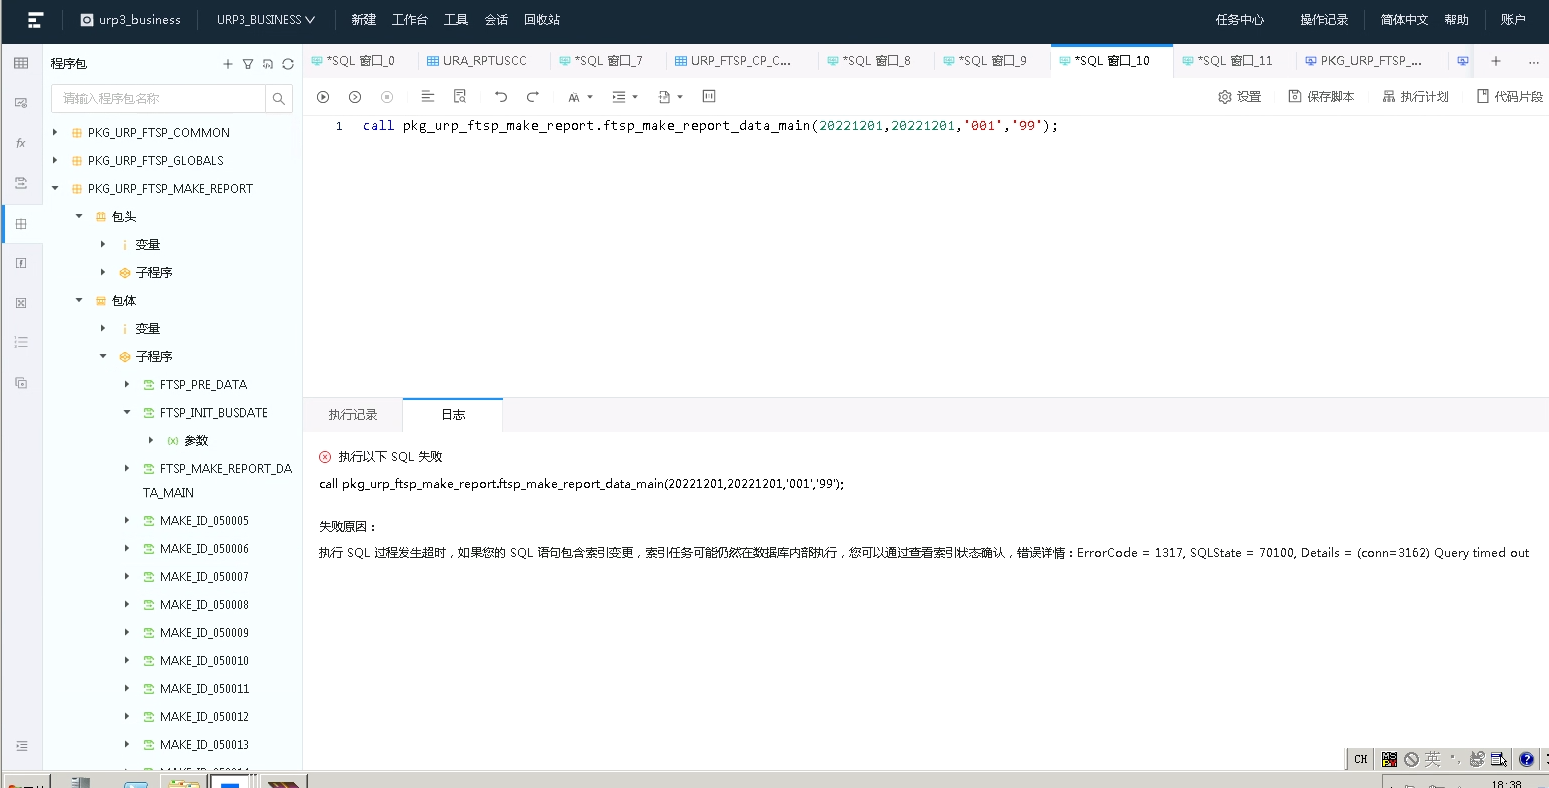Screen dimensions: 1549x788
Task: Switch to 执行记录 results tab
Action: (353, 414)
